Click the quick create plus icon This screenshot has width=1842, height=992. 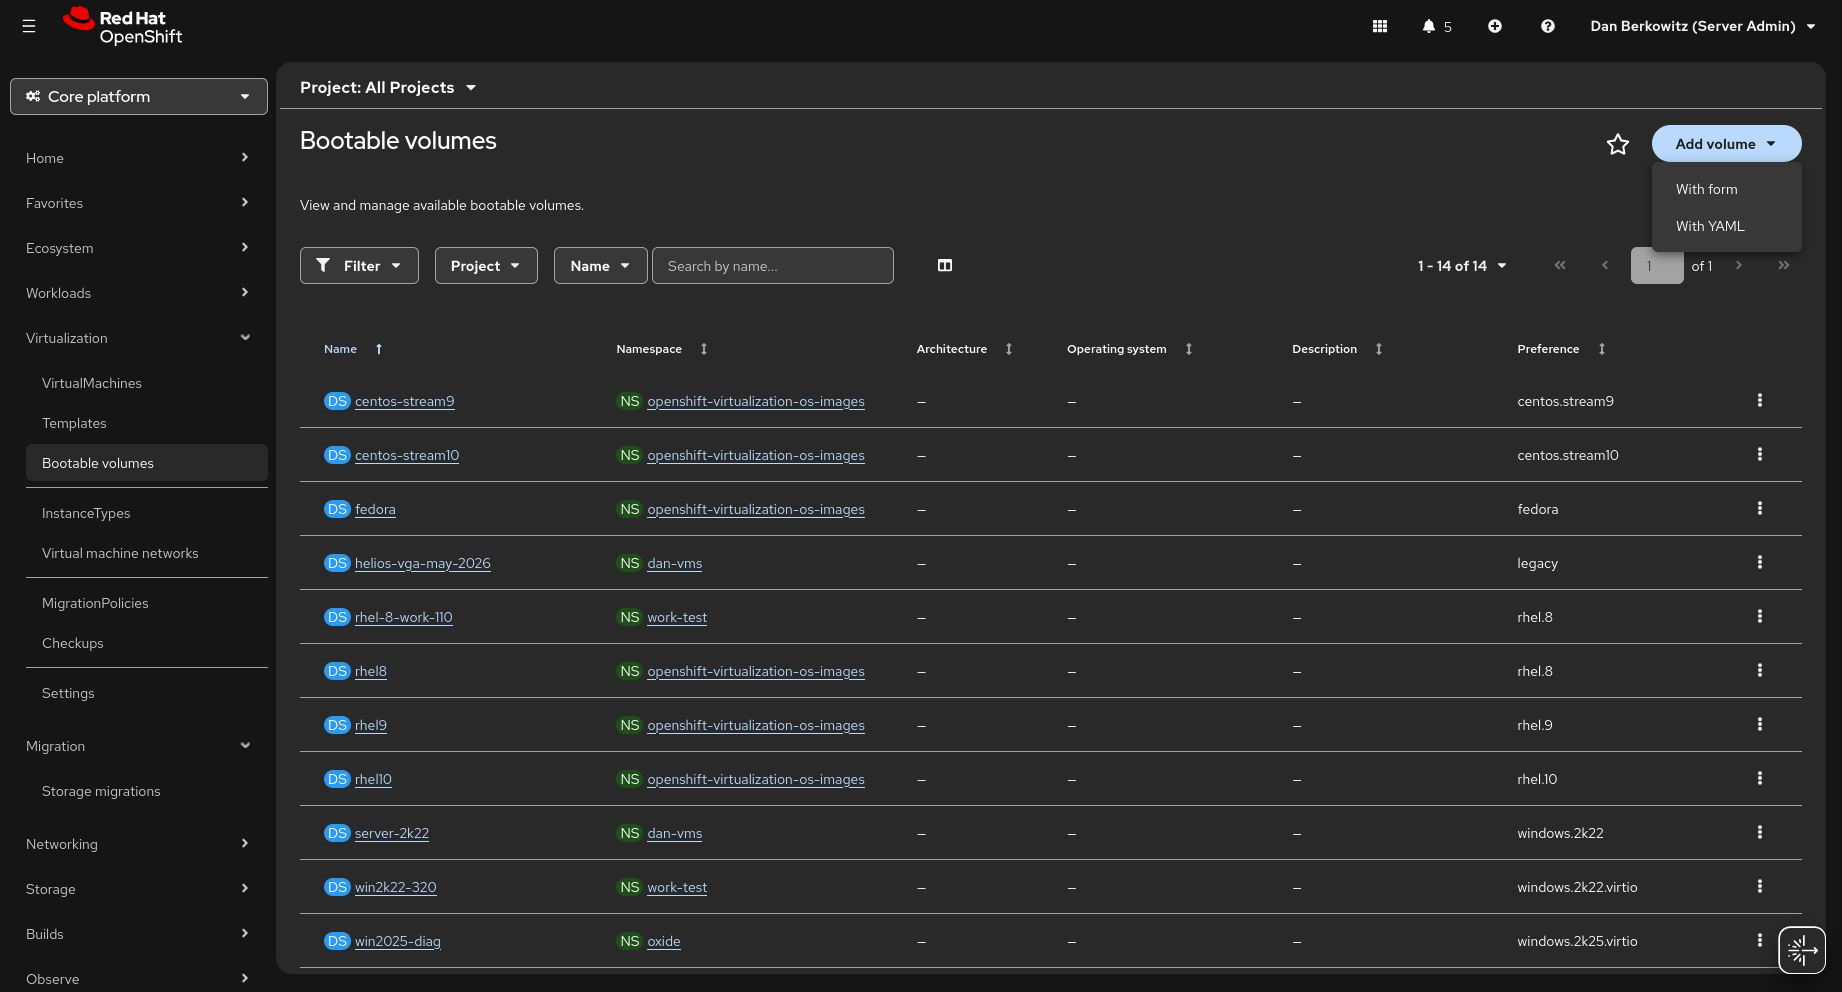pos(1495,26)
